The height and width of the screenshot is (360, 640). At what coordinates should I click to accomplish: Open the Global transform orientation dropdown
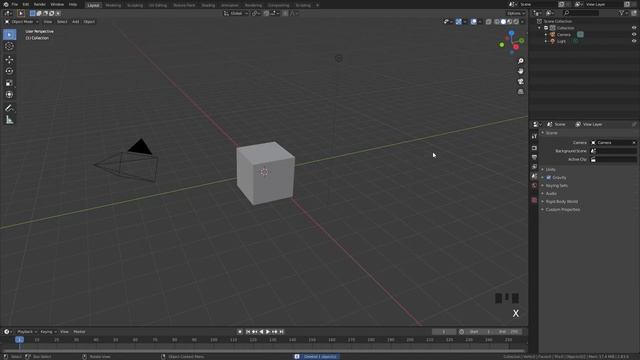click(236, 13)
